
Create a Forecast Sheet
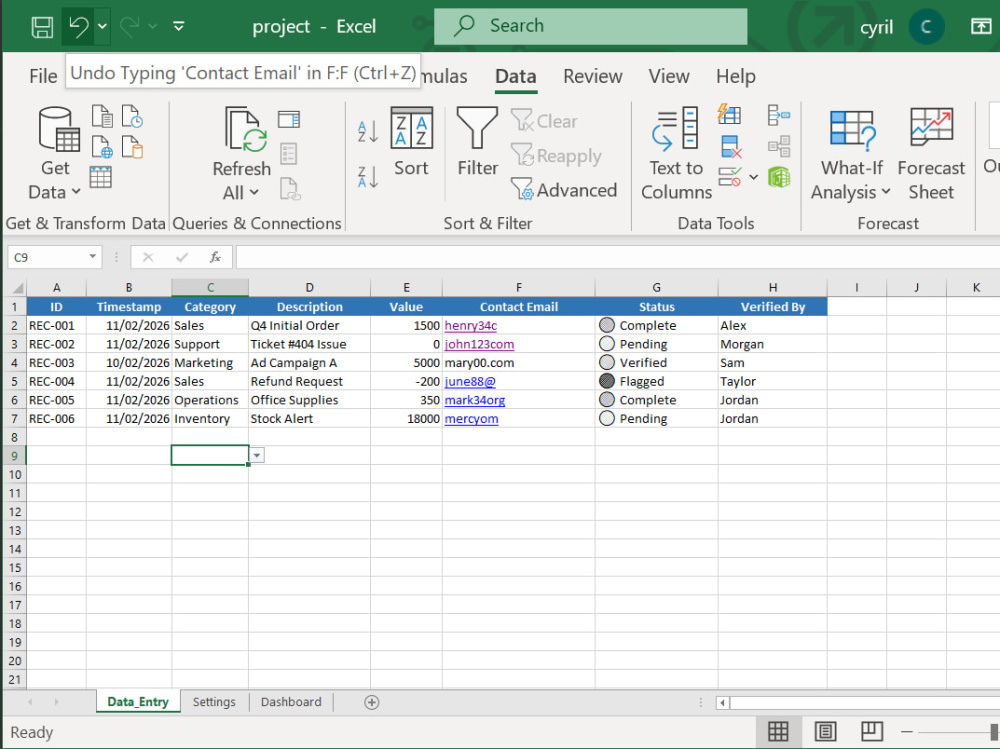click(x=931, y=154)
